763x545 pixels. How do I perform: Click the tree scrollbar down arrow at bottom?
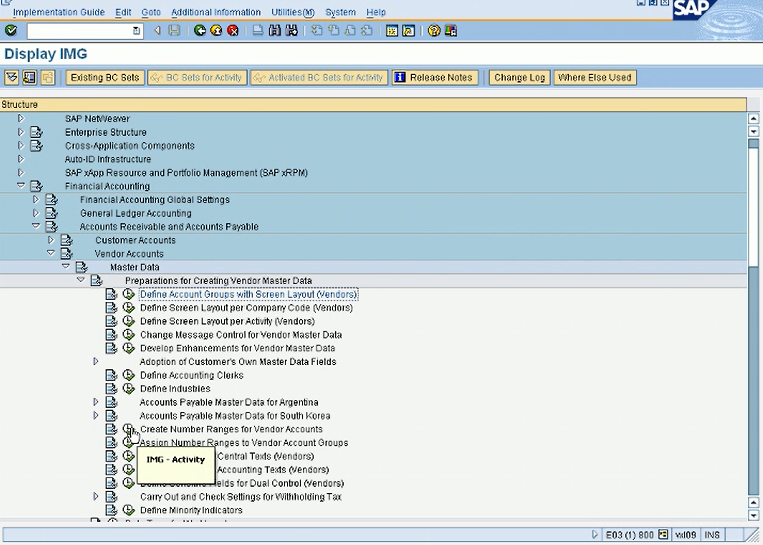click(x=753, y=515)
